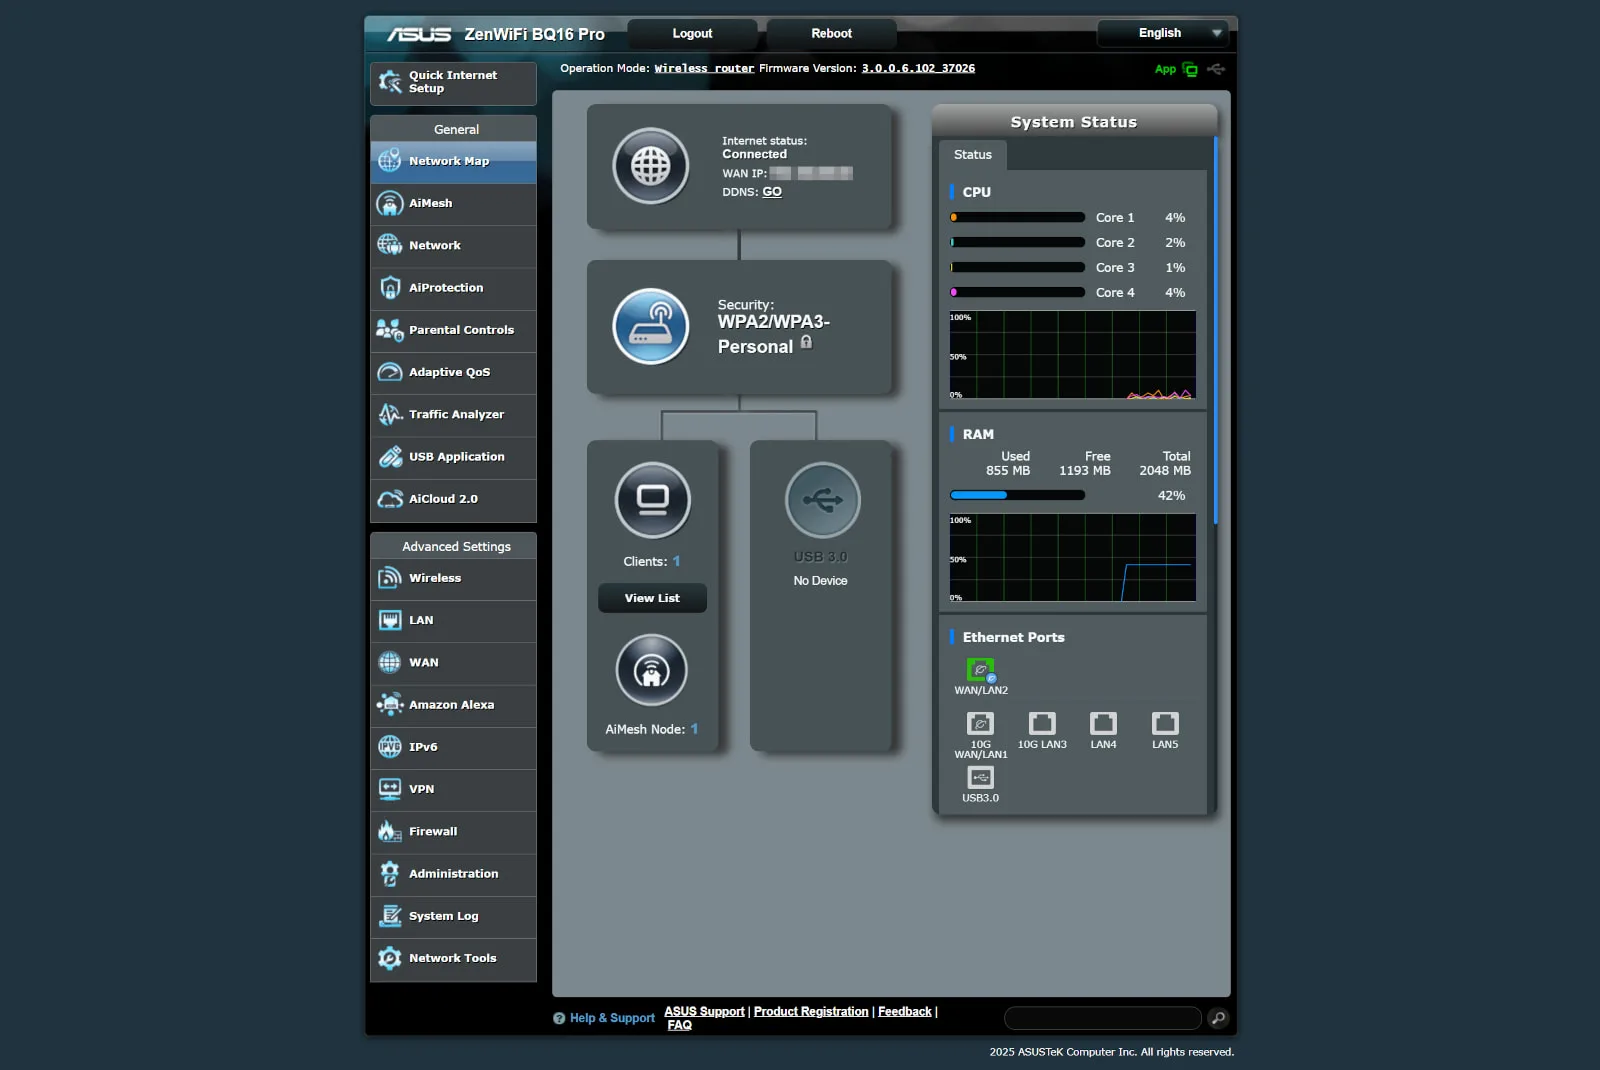This screenshot has height=1070, width=1600.
Task: Click the globe Internet status icon
Action: coord(651,166)
